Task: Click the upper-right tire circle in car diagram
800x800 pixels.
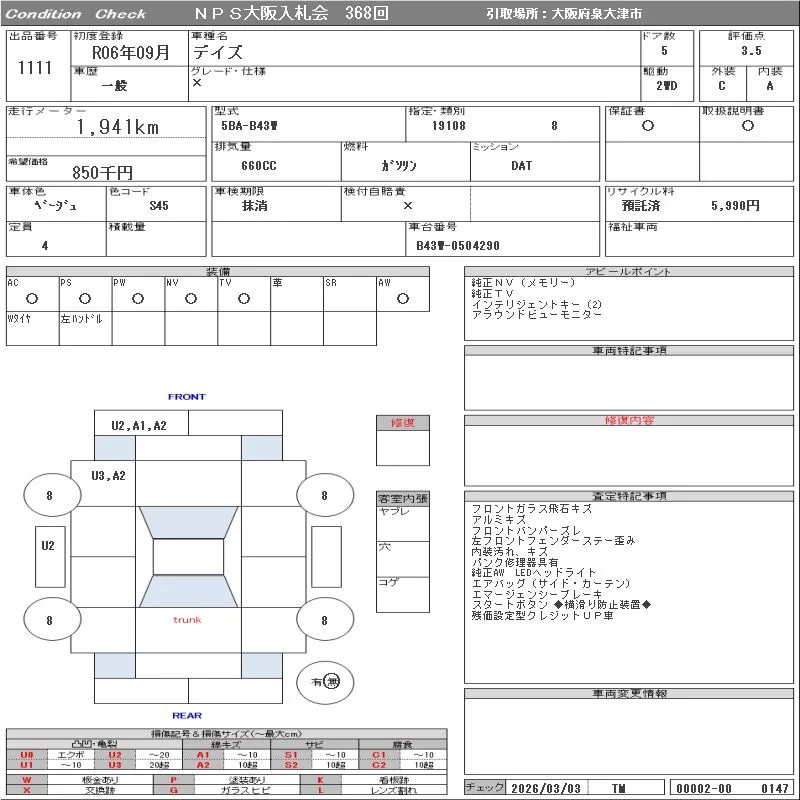Action: tap(324, 495)
